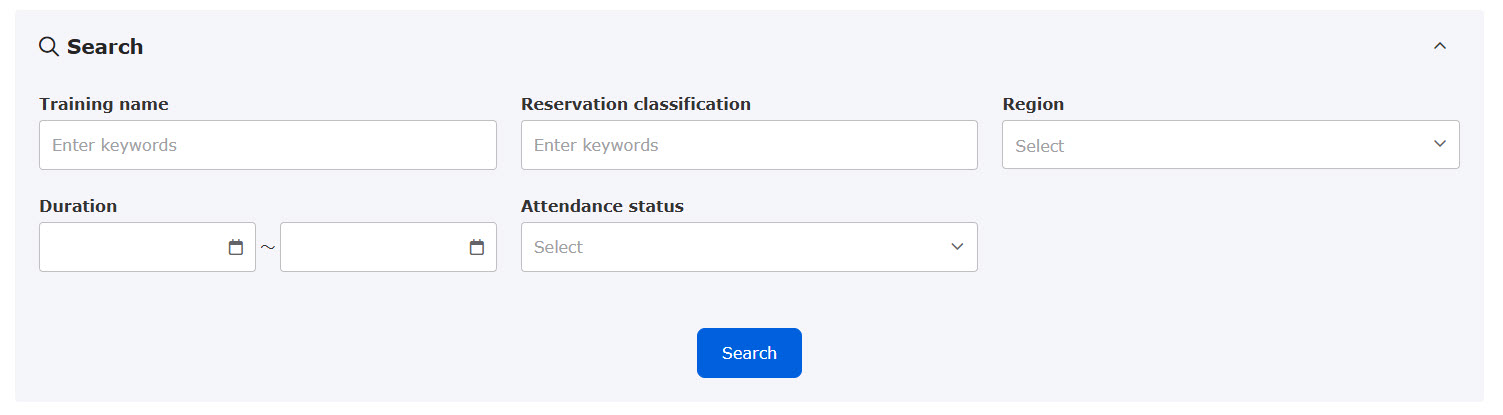Click the blue Search button
The width and height of the screenshot is (1503, 415).
[749, 353]
